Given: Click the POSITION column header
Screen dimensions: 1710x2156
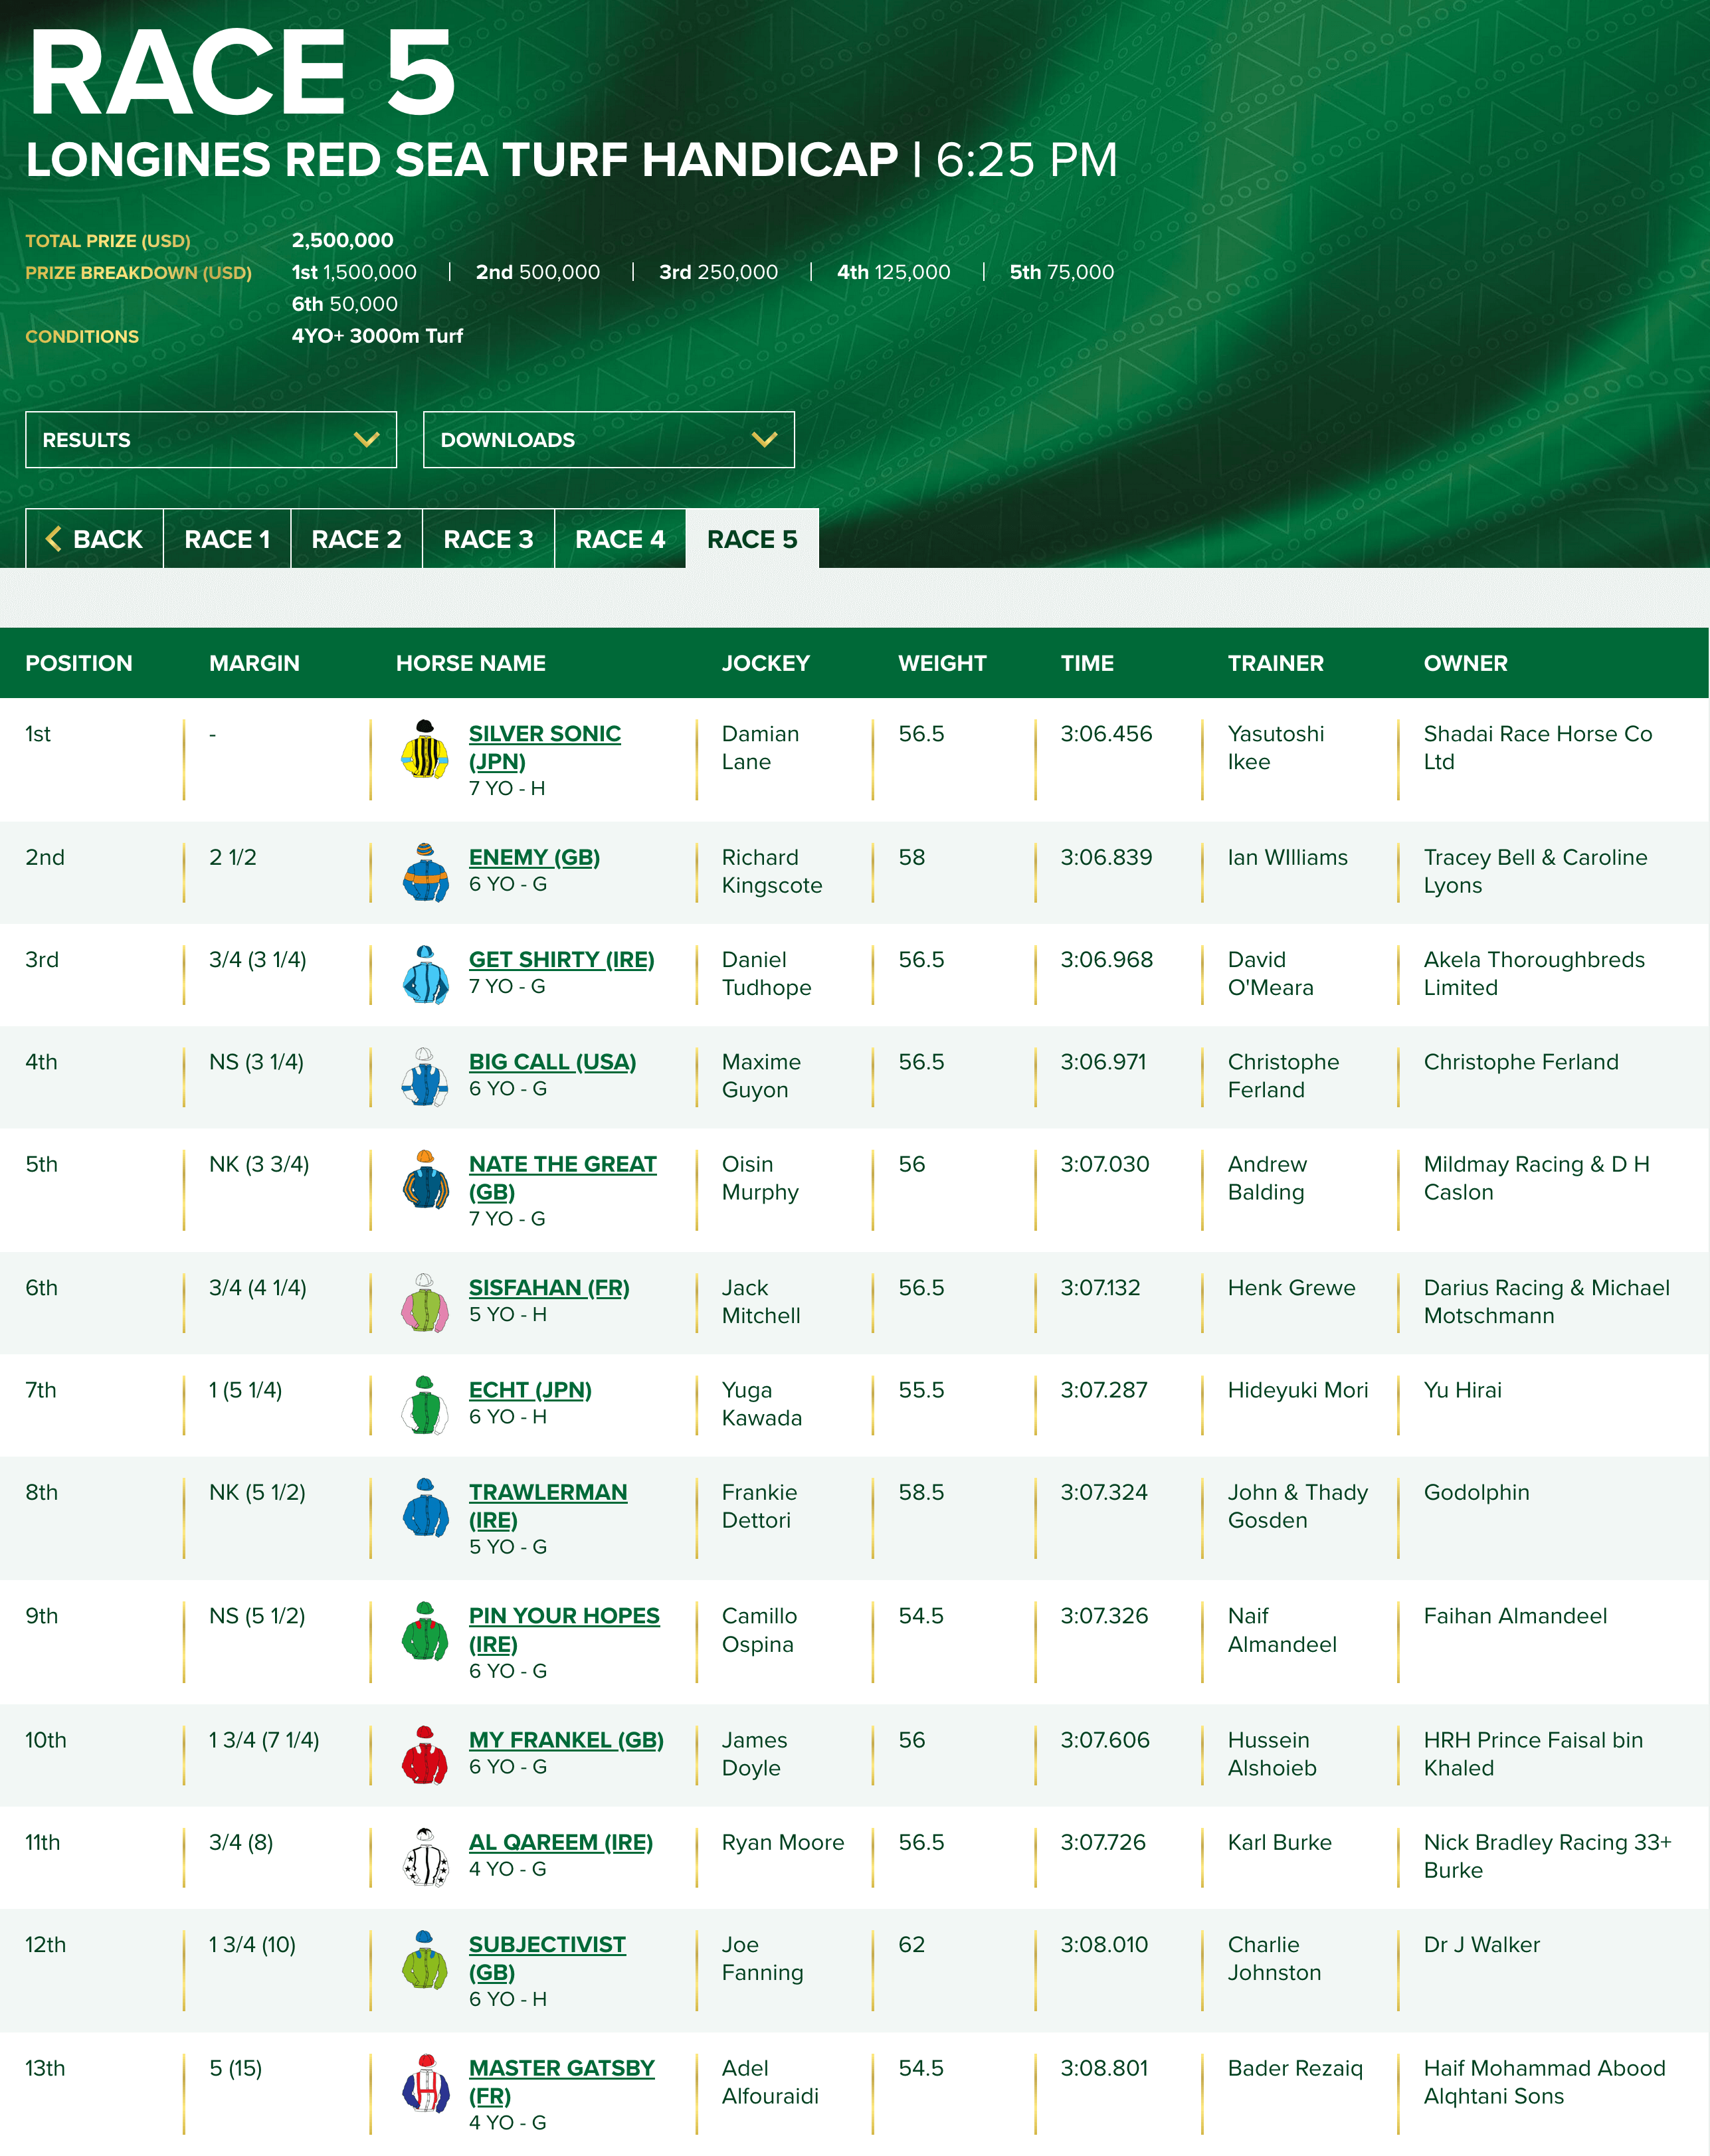Looking at the screenshot, I should tap(79, 663).
